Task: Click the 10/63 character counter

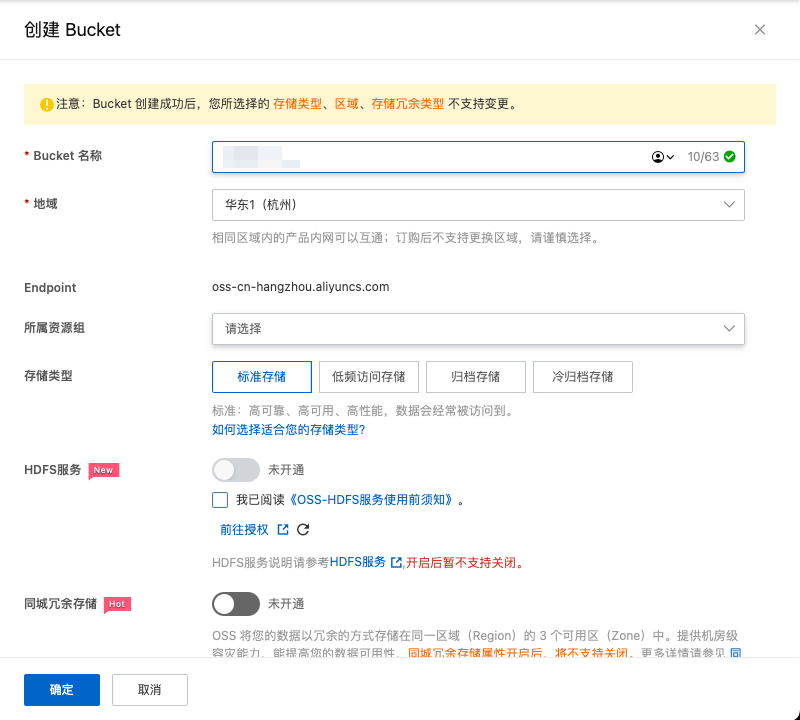Action: pyautogui.click(x=703, y=157)
